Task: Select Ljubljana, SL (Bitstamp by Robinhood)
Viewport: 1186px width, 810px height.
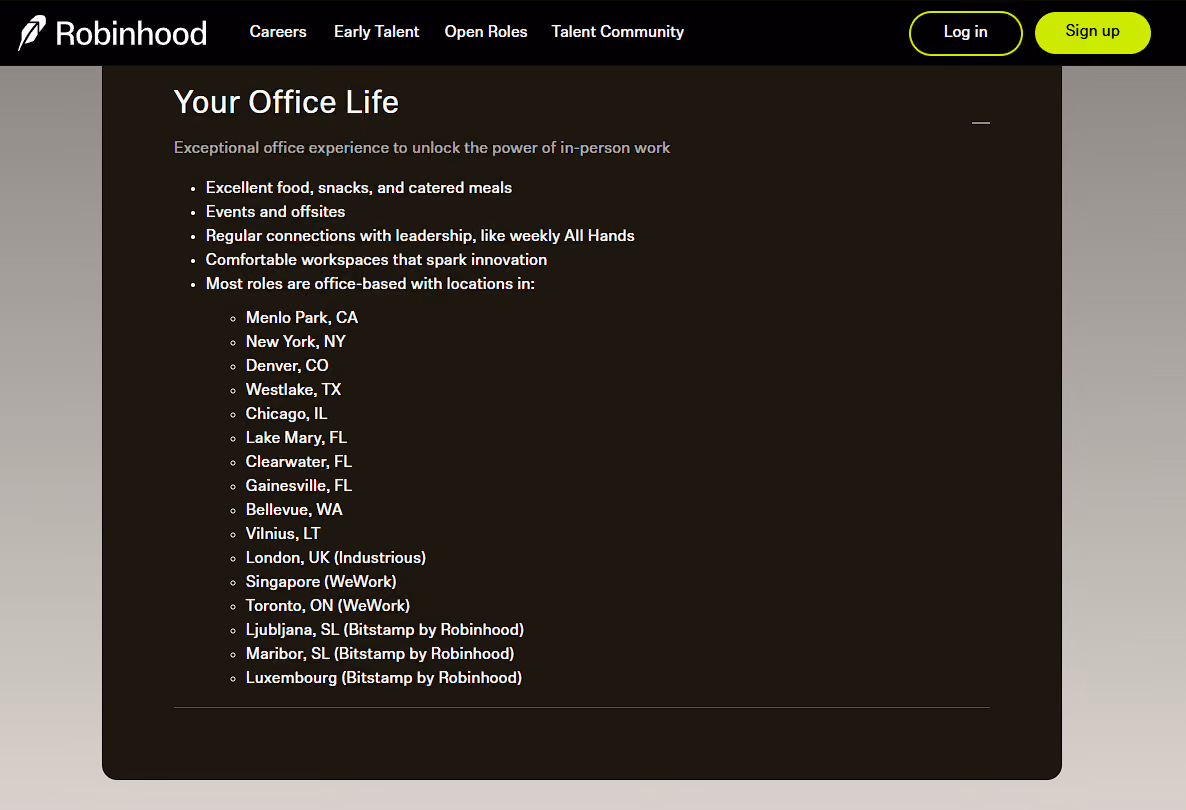Action: [385, 630]
